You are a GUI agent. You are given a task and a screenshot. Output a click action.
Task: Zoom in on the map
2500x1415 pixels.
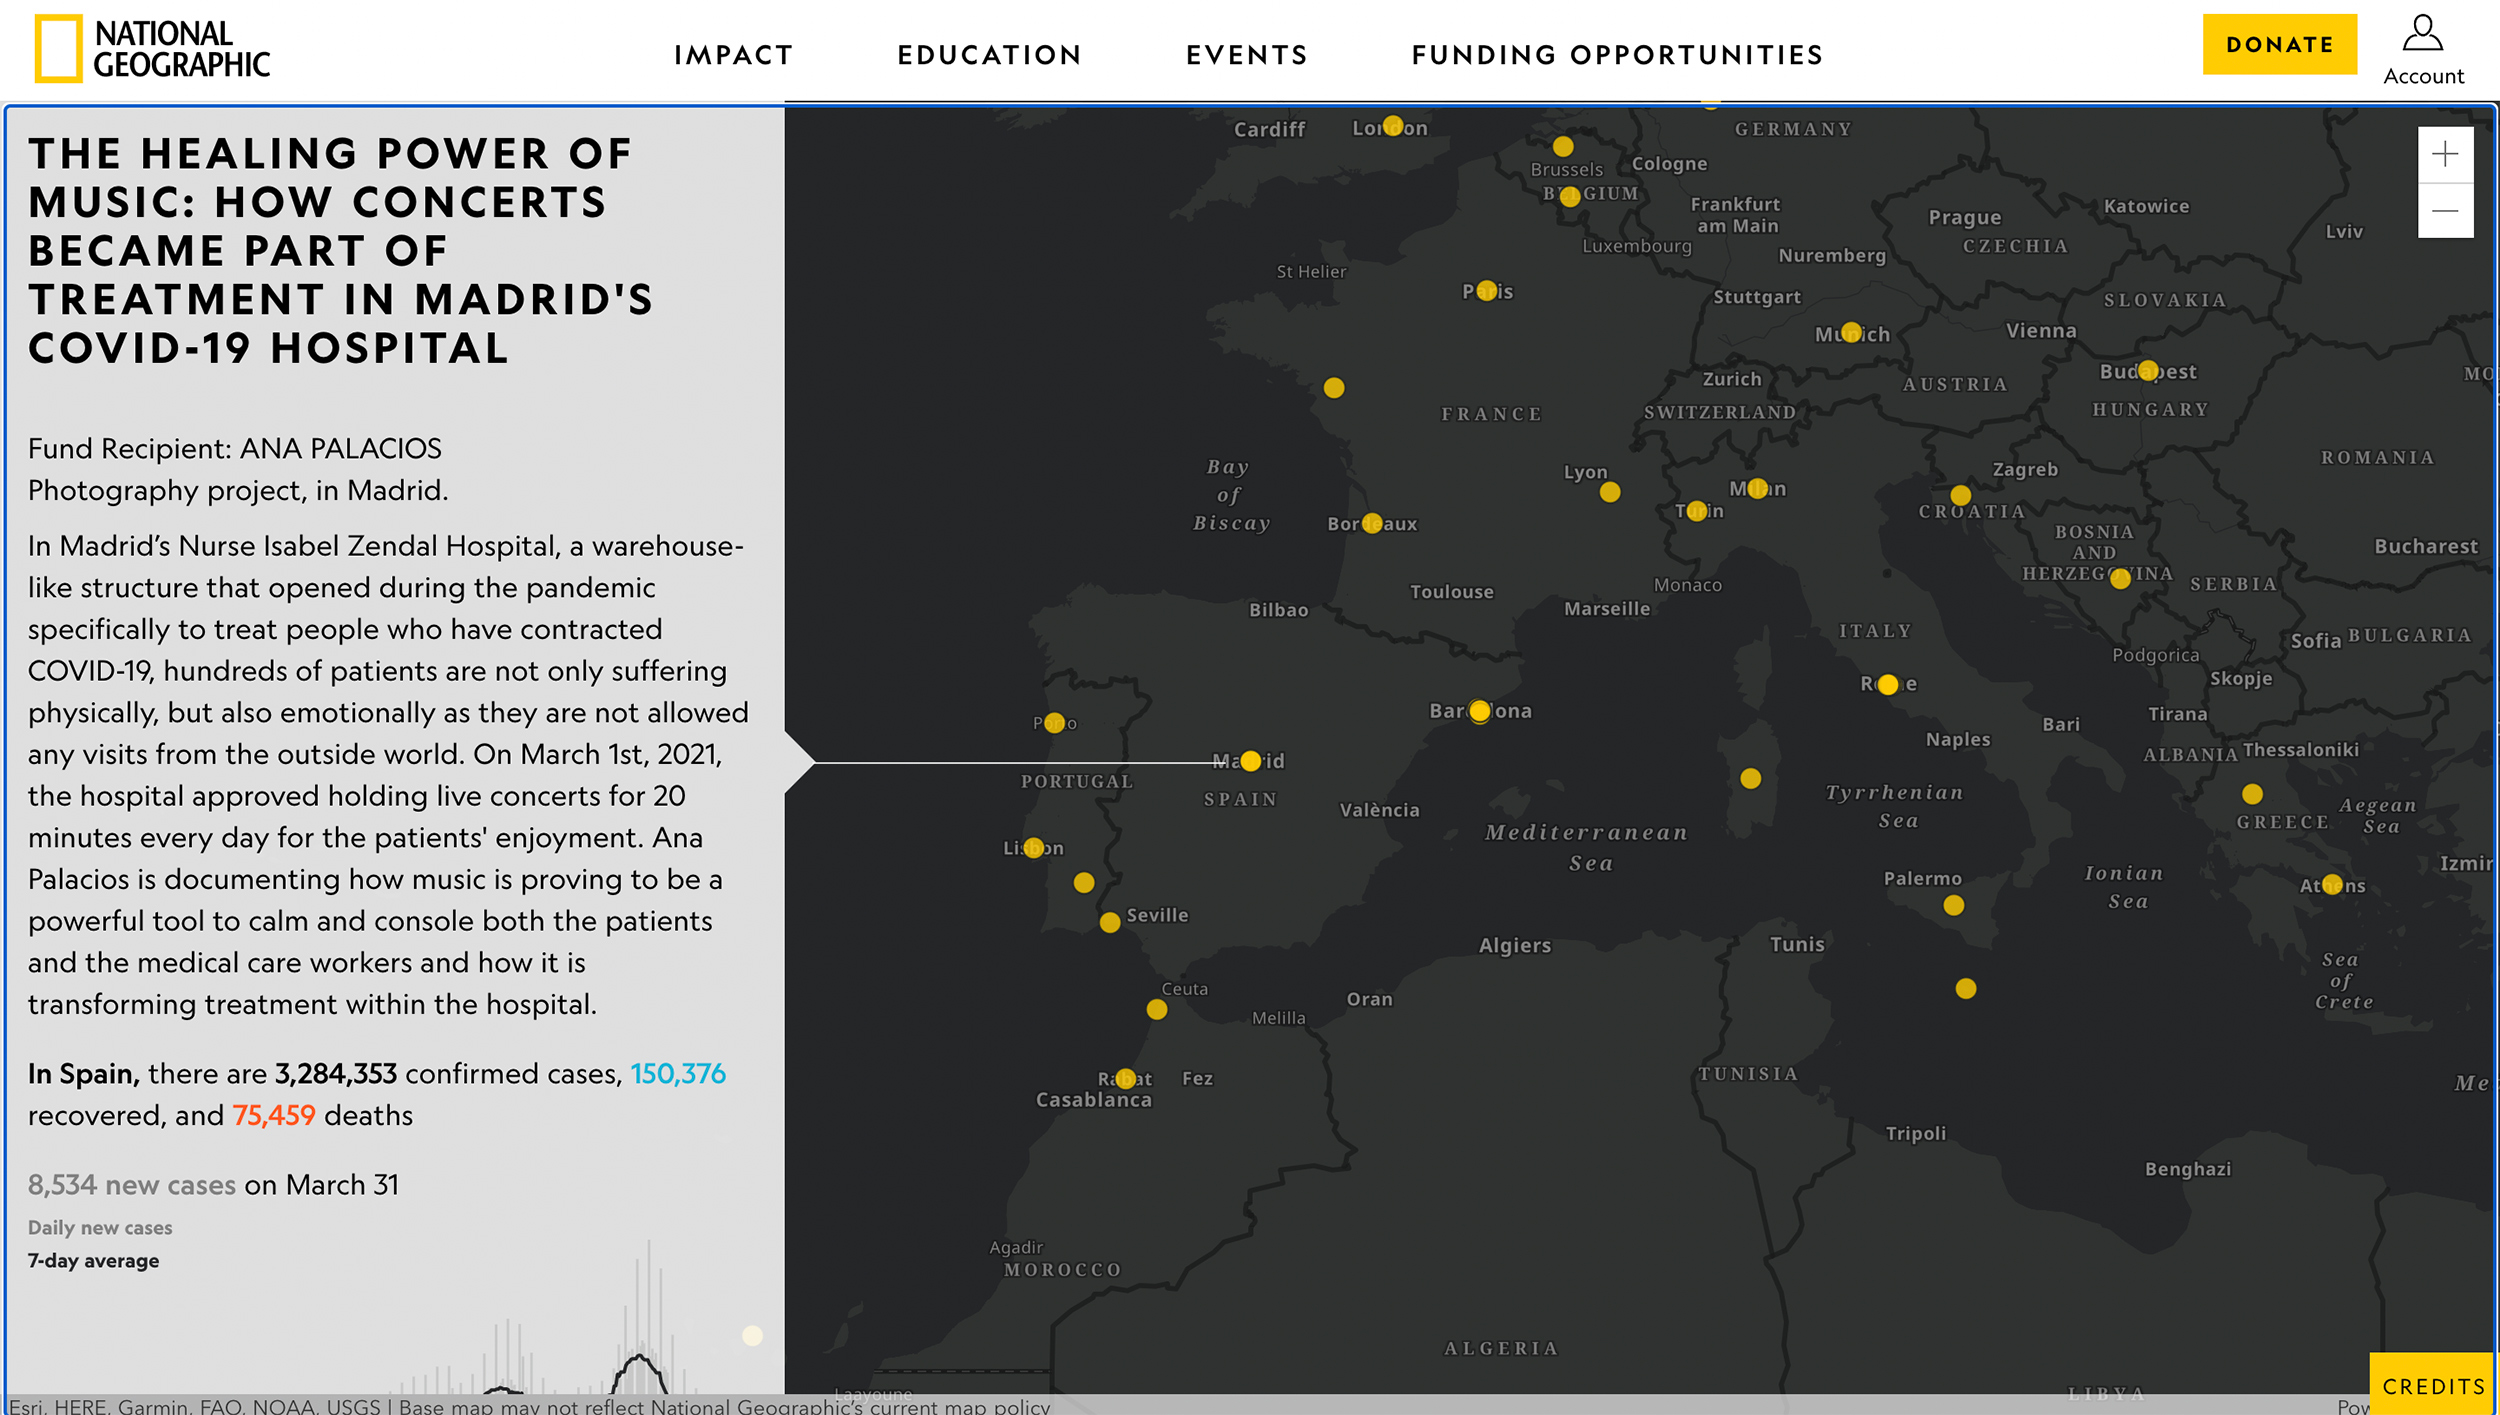click(2444, 154)
